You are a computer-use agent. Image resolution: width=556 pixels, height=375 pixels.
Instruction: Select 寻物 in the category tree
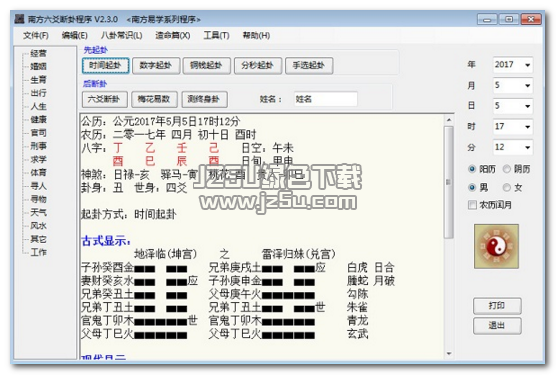(x=38, y=199)
